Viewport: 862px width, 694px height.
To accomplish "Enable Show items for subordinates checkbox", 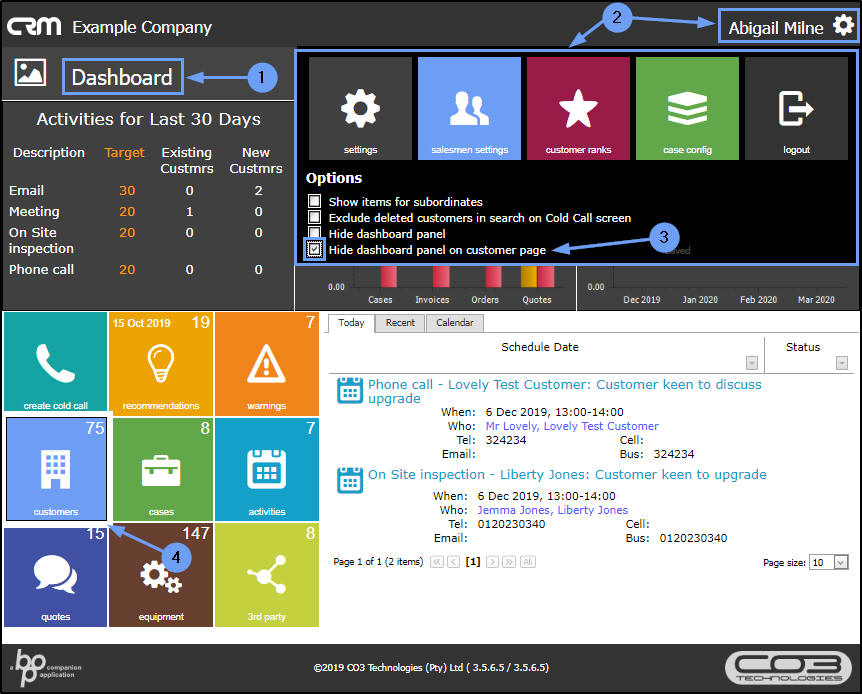I will (314, 201).
